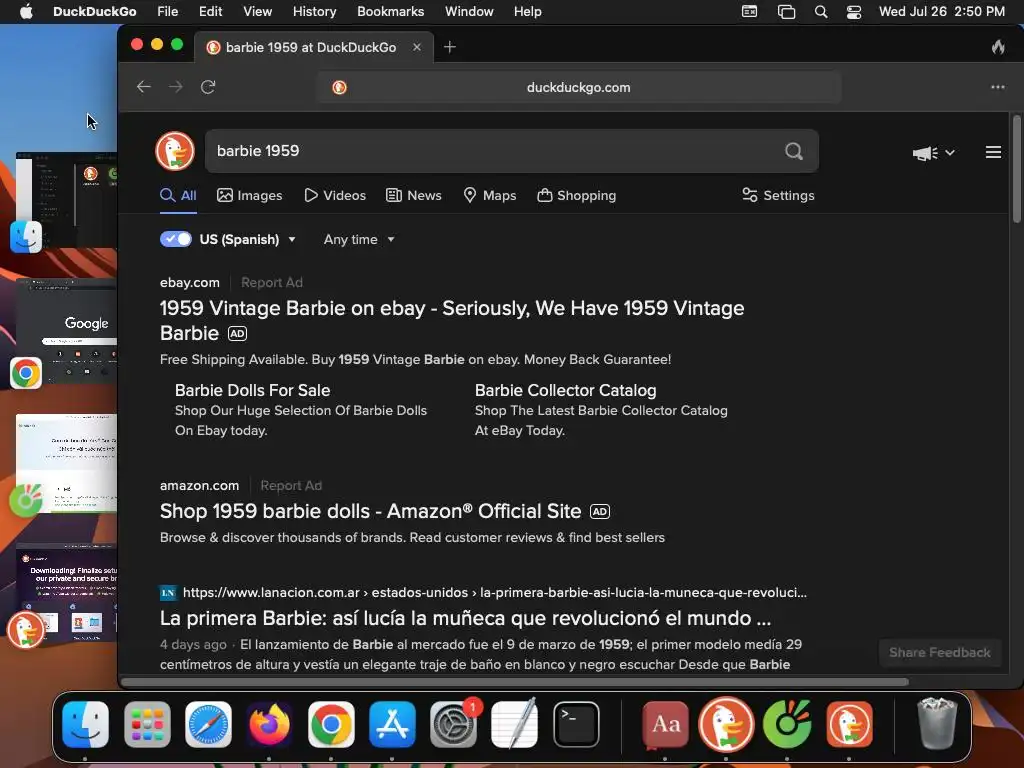Close the barbie 1959 tab

pyautogui.click(x=417, y=47)
